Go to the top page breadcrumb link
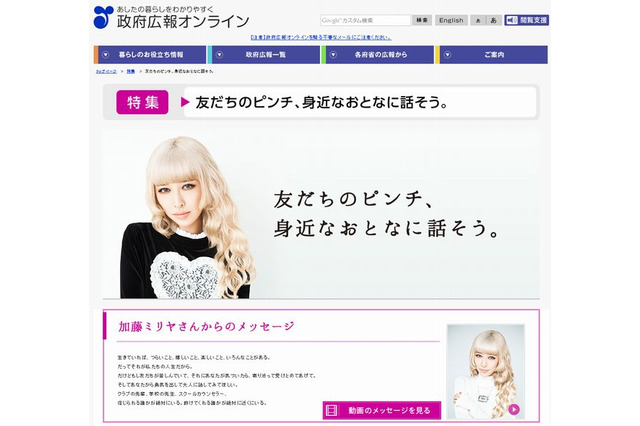The image size is (640, 426). [106, 71]
